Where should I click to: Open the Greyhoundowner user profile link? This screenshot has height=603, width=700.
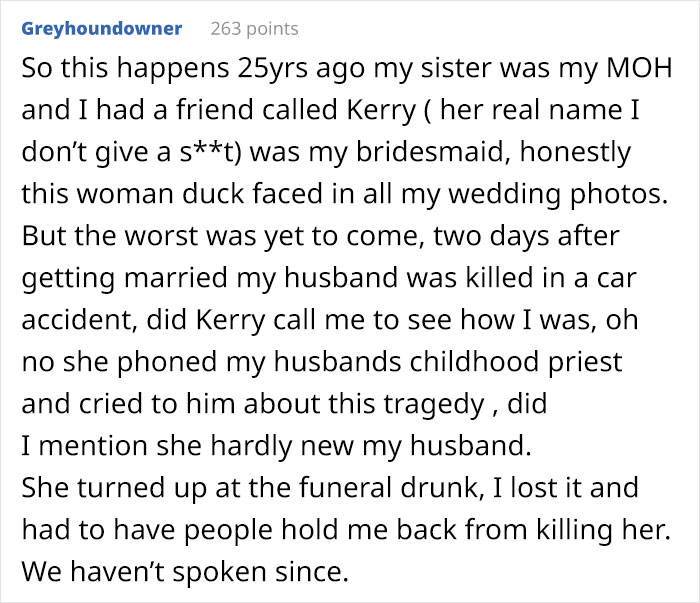(x=102, y=29)
